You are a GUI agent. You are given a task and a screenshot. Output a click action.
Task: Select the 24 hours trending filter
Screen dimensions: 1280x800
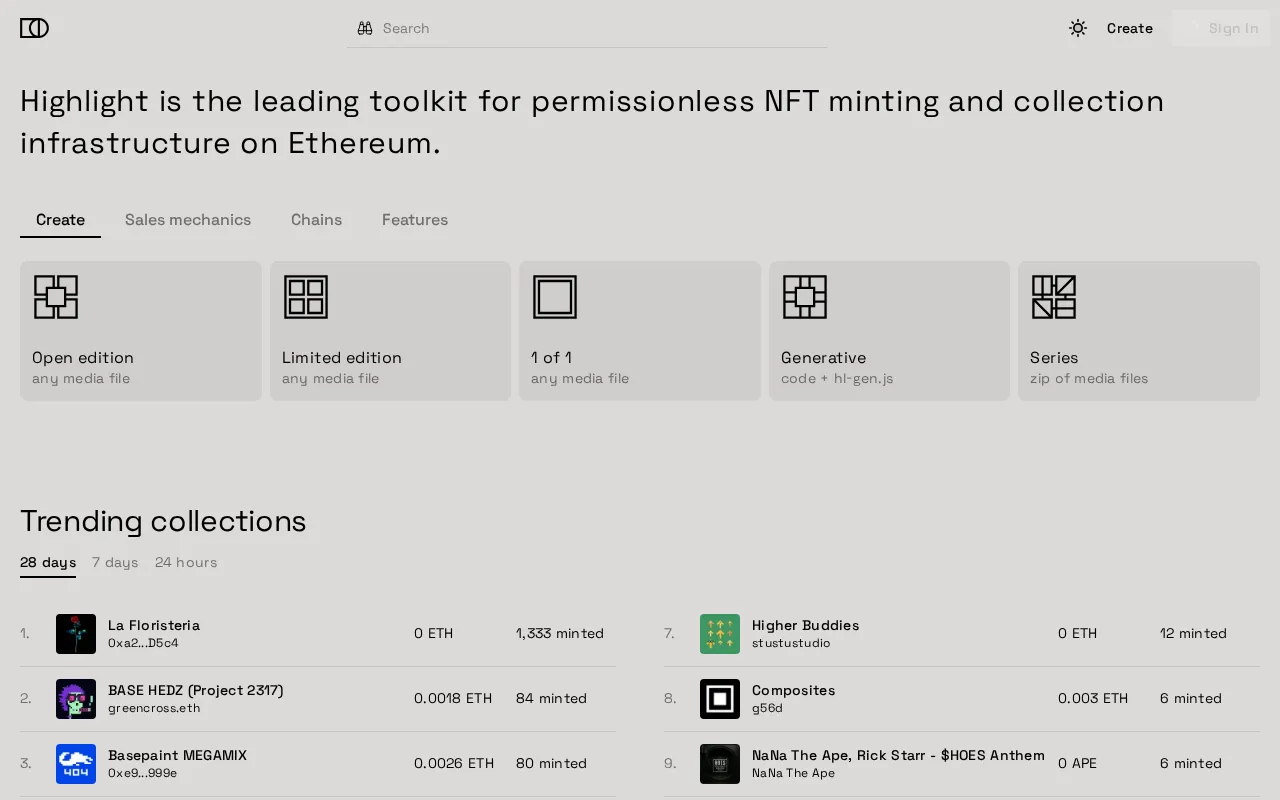pyautogui.click(x=186, y=563)
